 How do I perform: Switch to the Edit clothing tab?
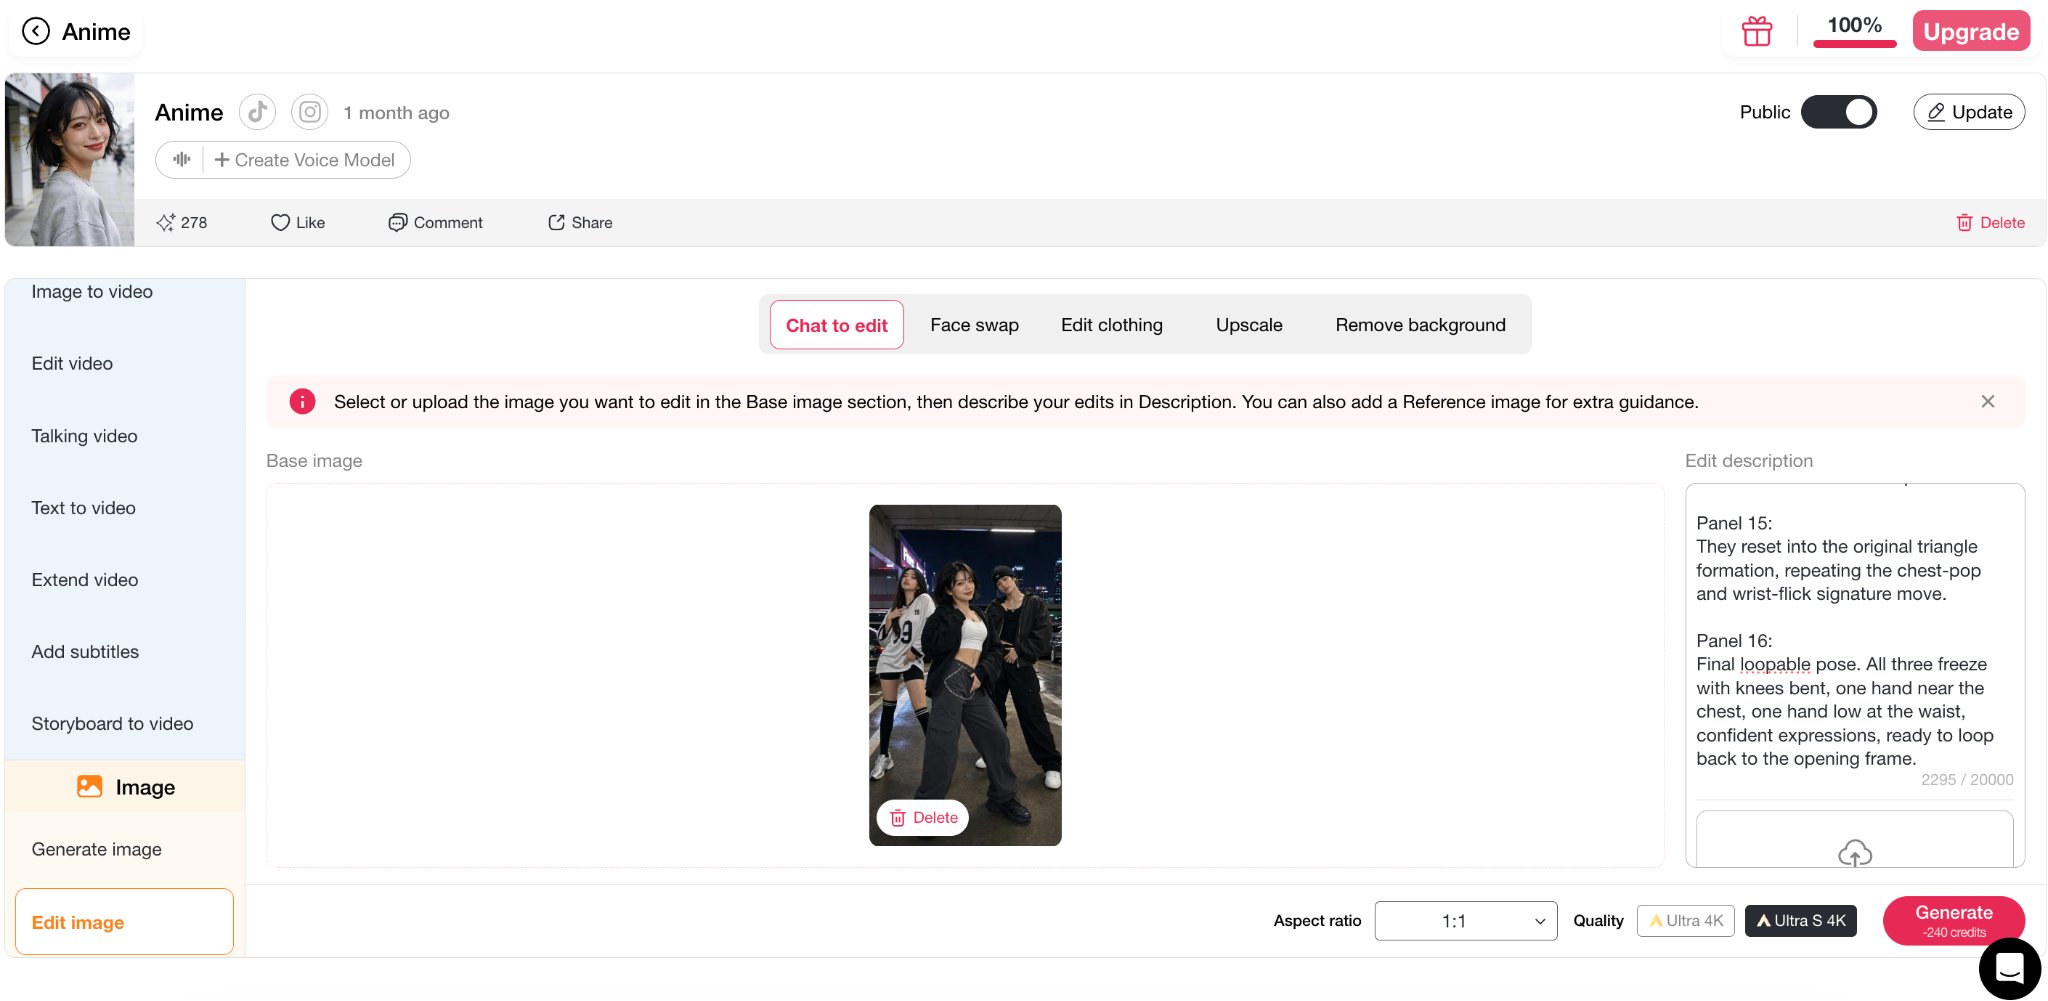point(1112,325)
